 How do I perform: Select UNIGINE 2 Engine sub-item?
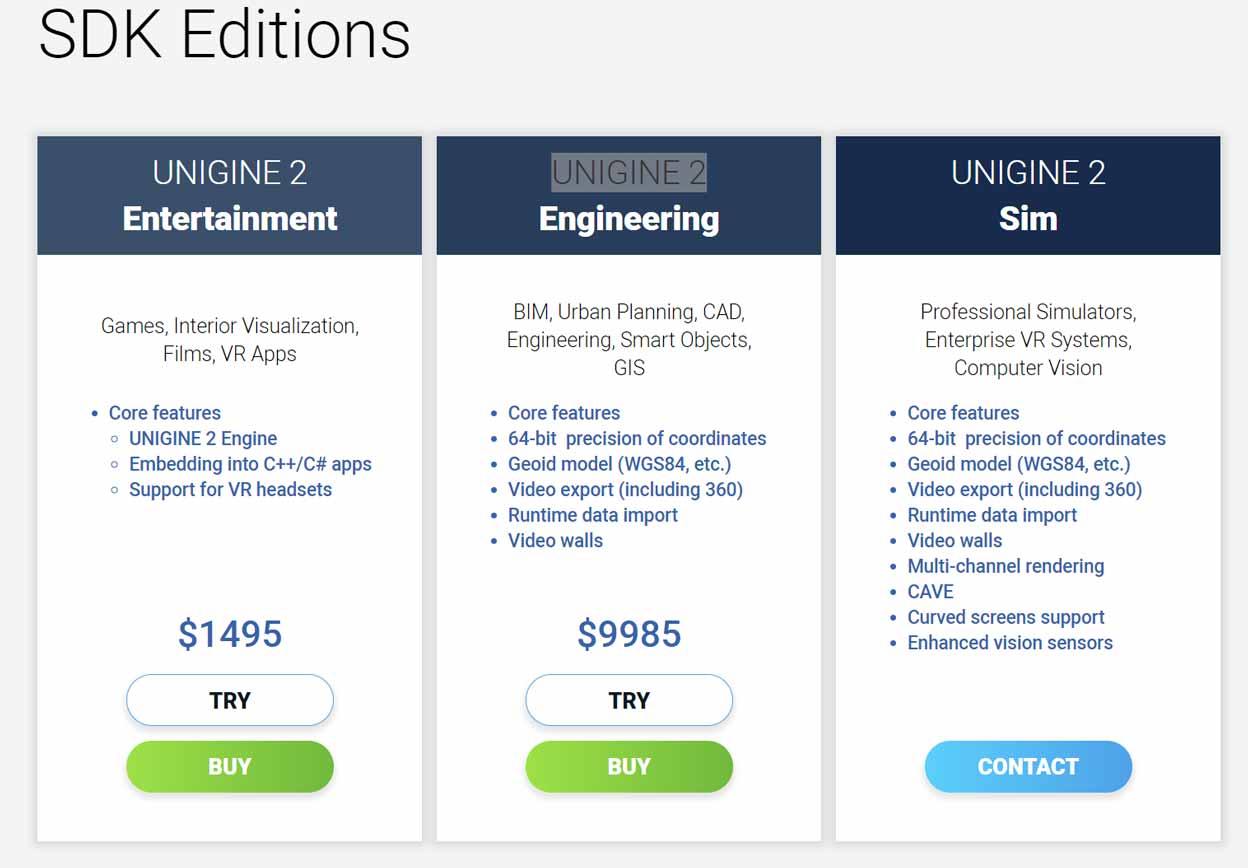pyautogui.click(x=203, y=439)
